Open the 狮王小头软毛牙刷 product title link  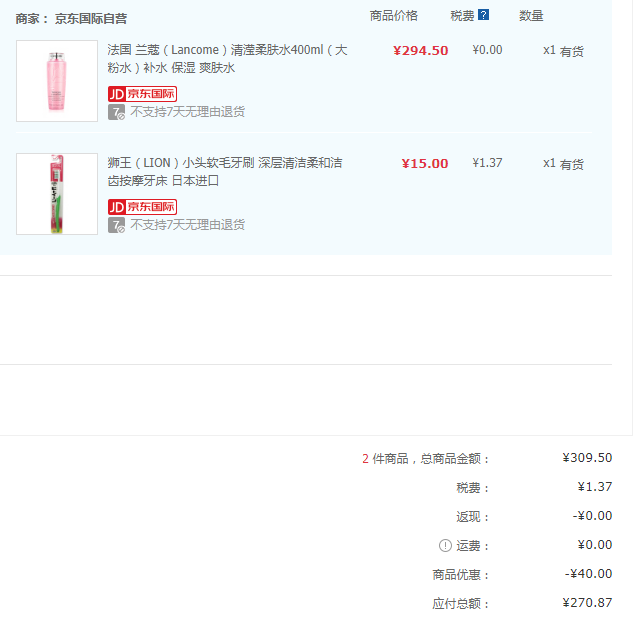click(x=225, y=171)
